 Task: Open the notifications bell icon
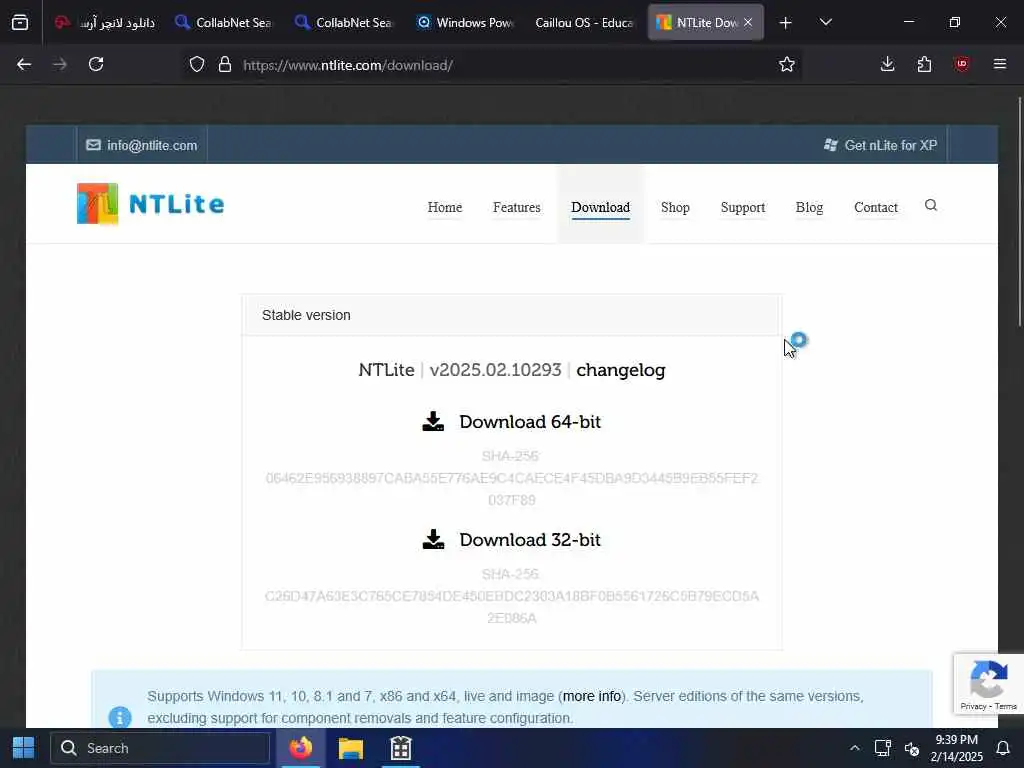click(x=1003, y=748)
